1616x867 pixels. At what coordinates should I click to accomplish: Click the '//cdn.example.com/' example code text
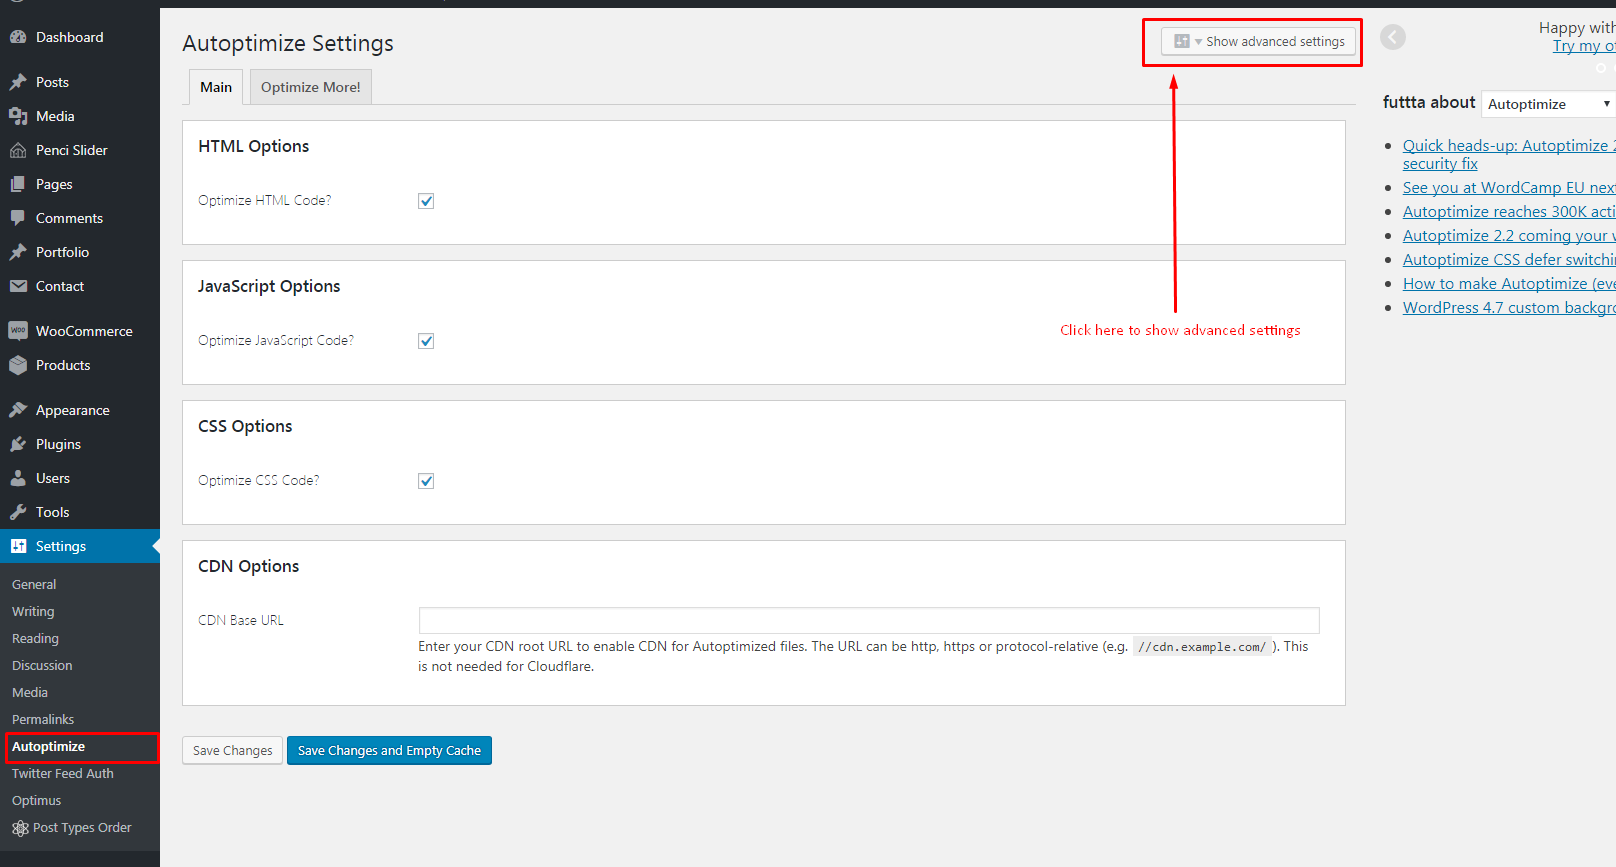click(1202, 647)
